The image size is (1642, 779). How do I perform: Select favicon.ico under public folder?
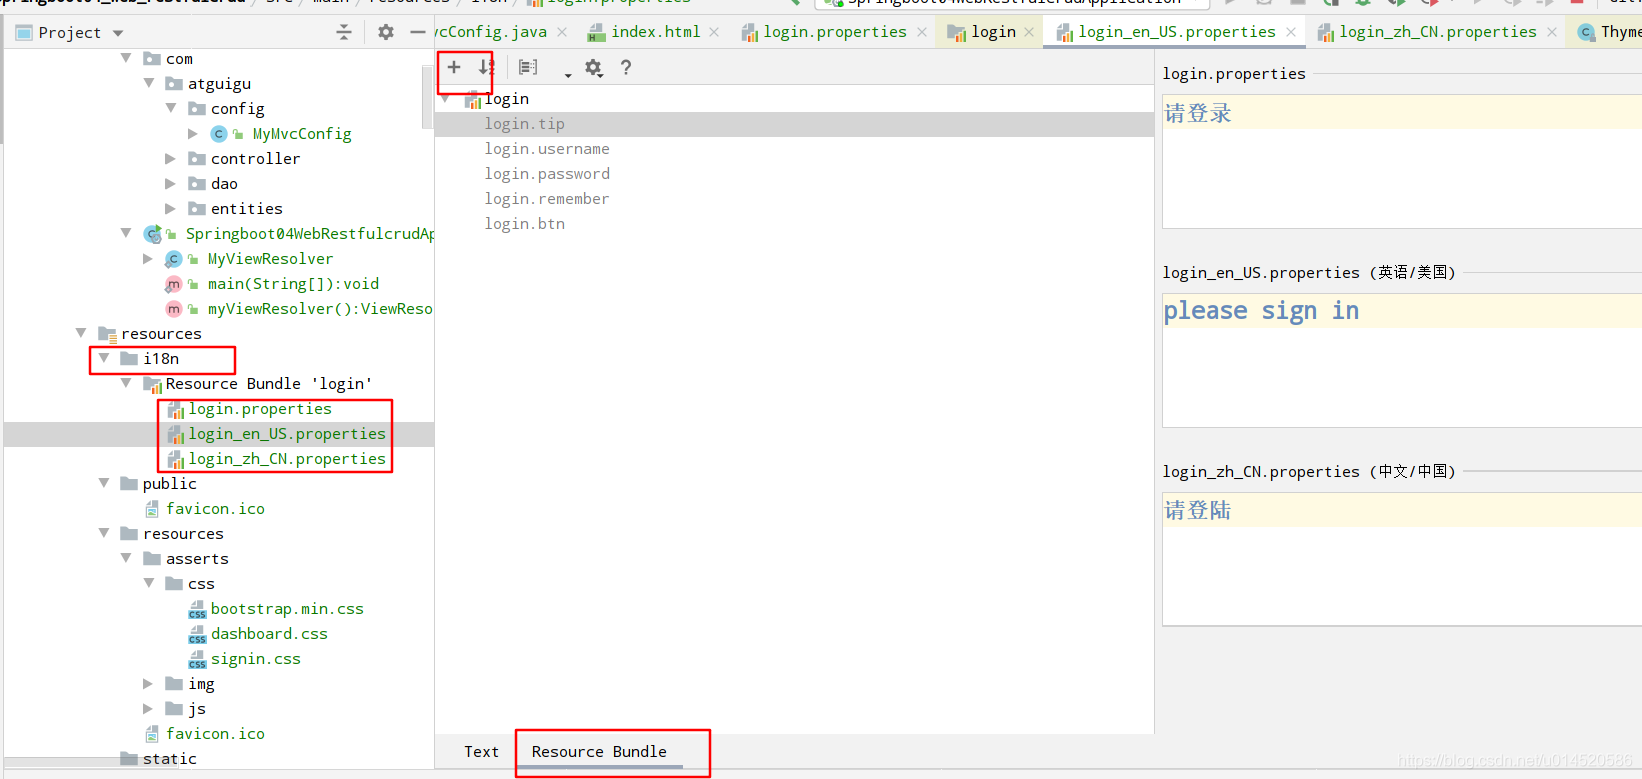[215, 508]
